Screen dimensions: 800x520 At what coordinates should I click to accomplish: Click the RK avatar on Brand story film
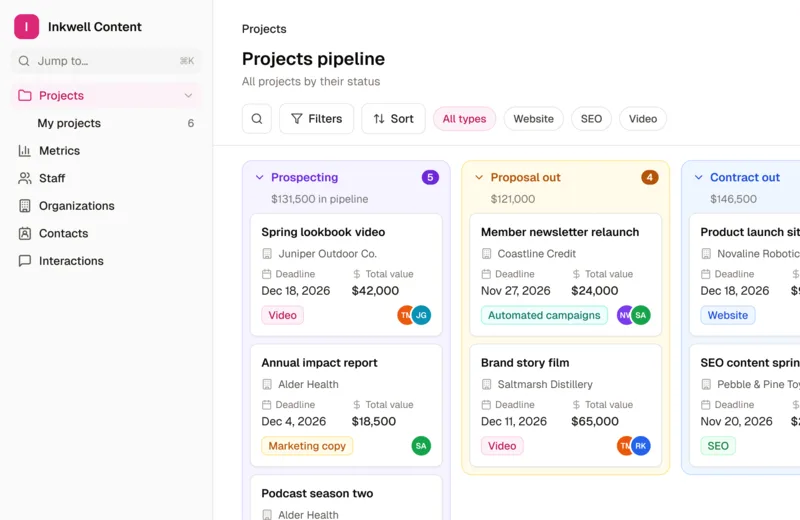pyautogui.click(x=641, y=446)
